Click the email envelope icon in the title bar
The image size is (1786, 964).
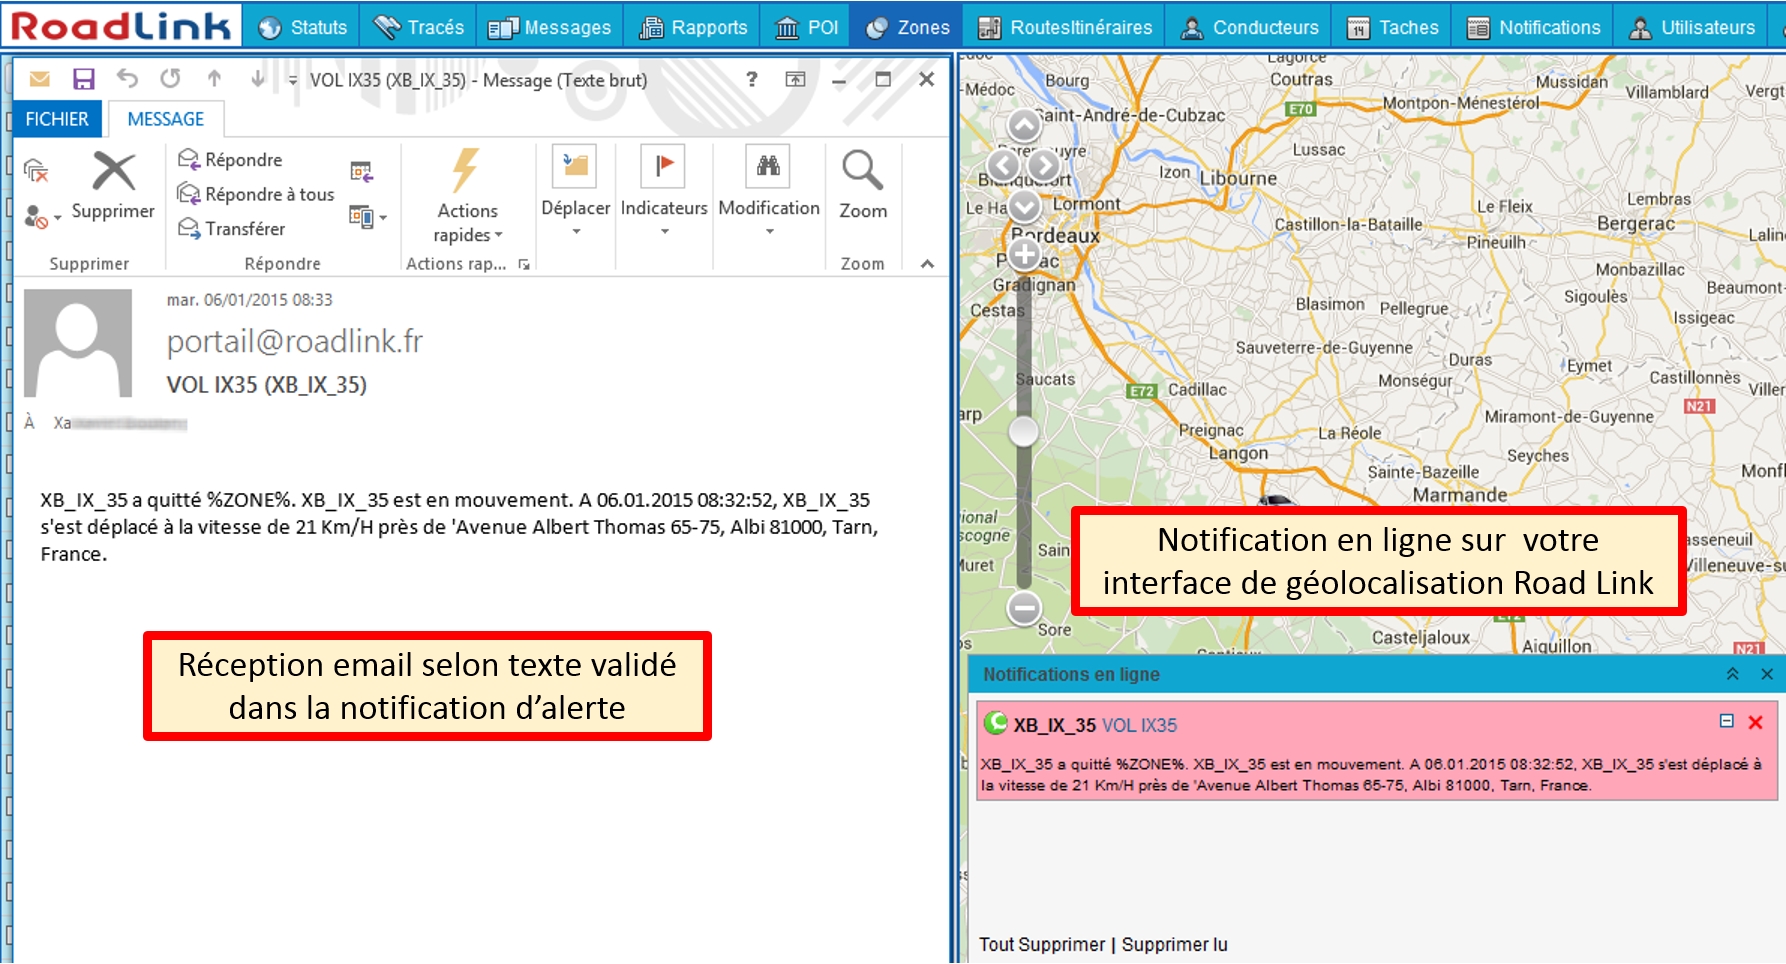[x=39, y=79]
